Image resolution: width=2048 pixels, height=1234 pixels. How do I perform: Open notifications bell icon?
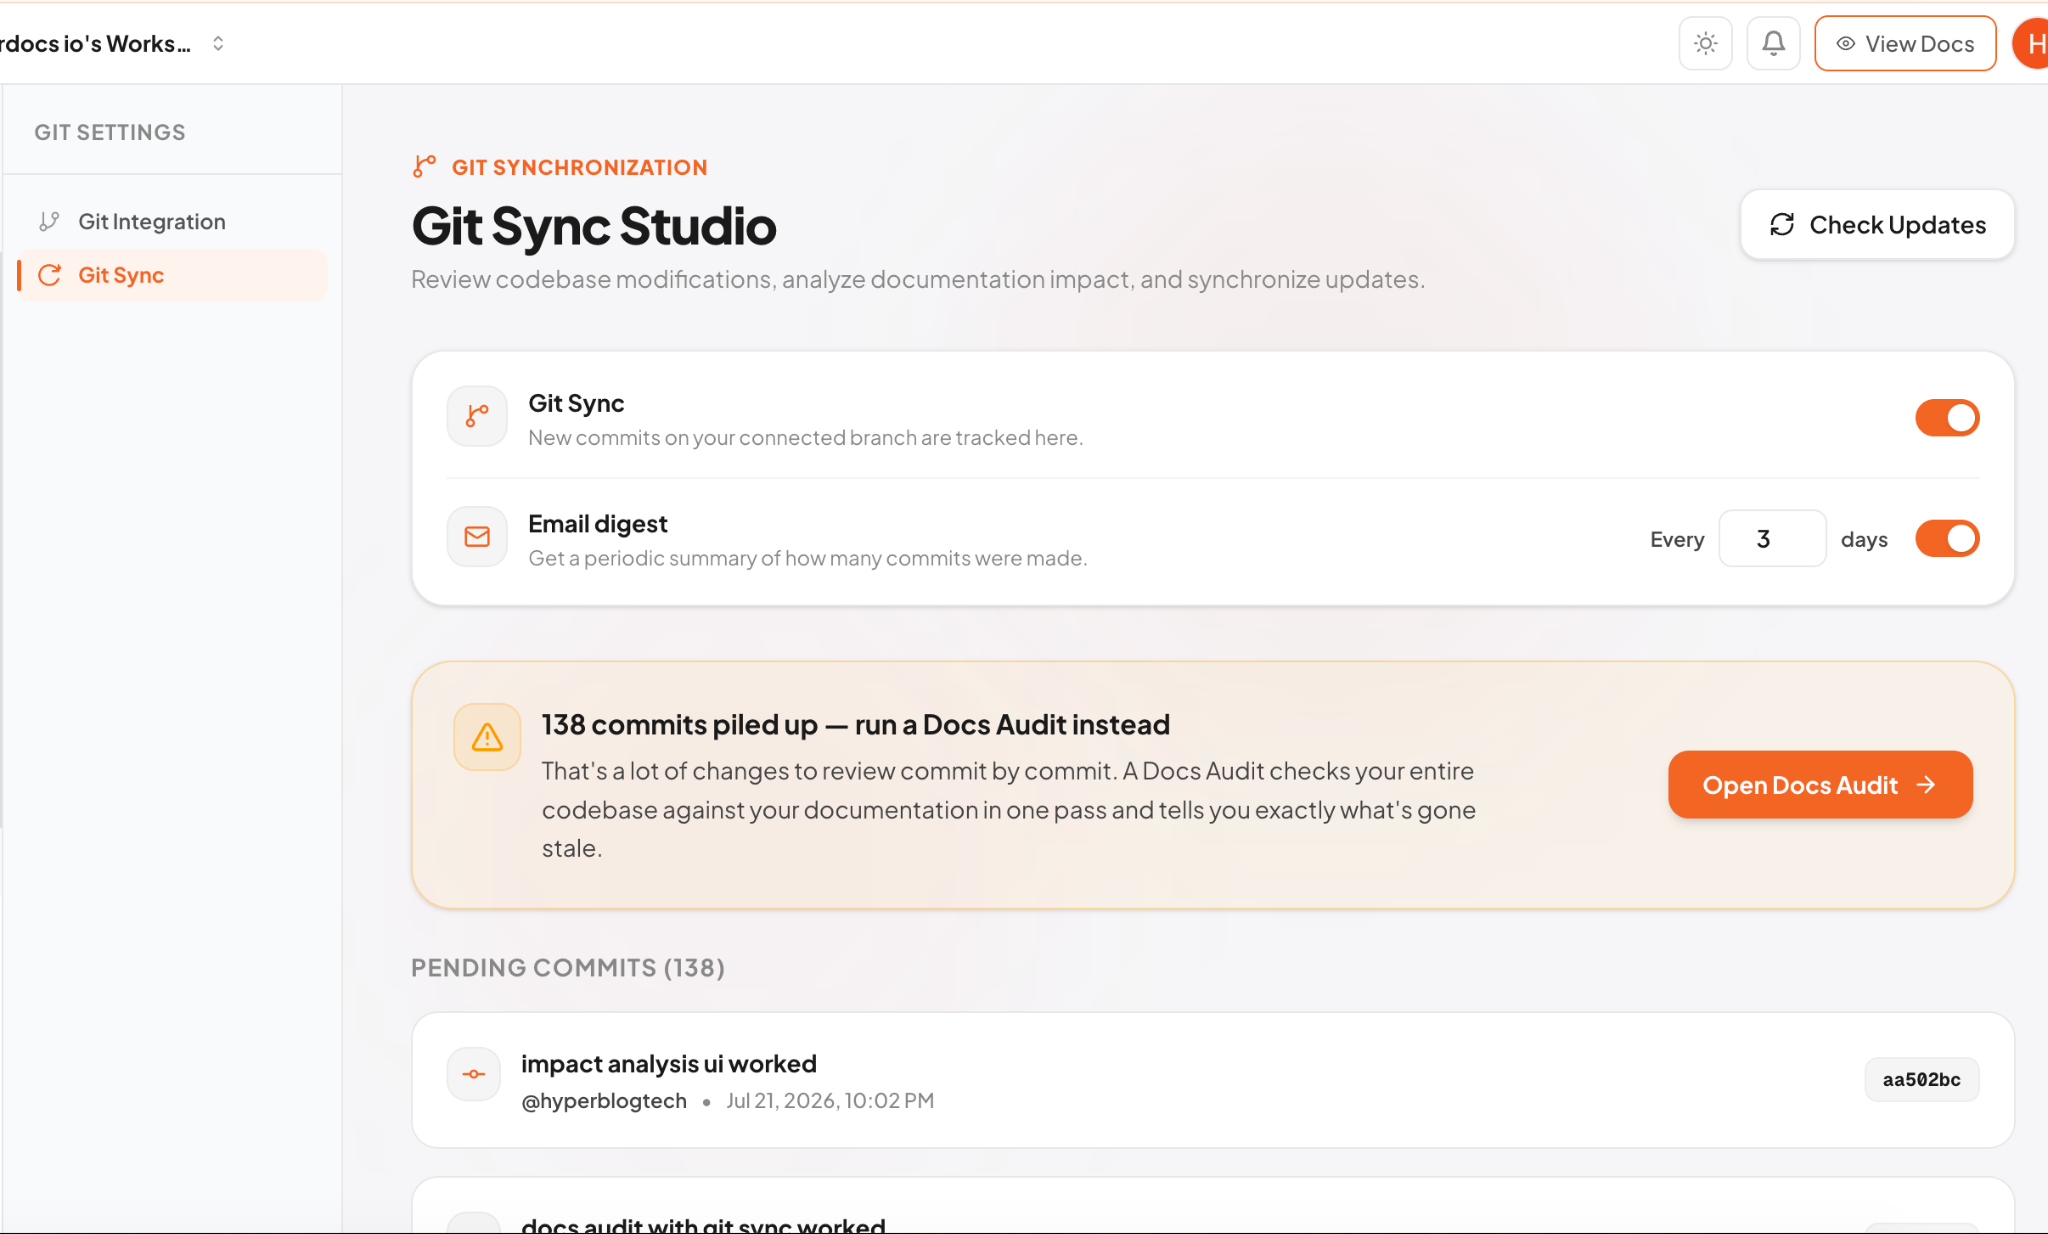point(1773,43)
